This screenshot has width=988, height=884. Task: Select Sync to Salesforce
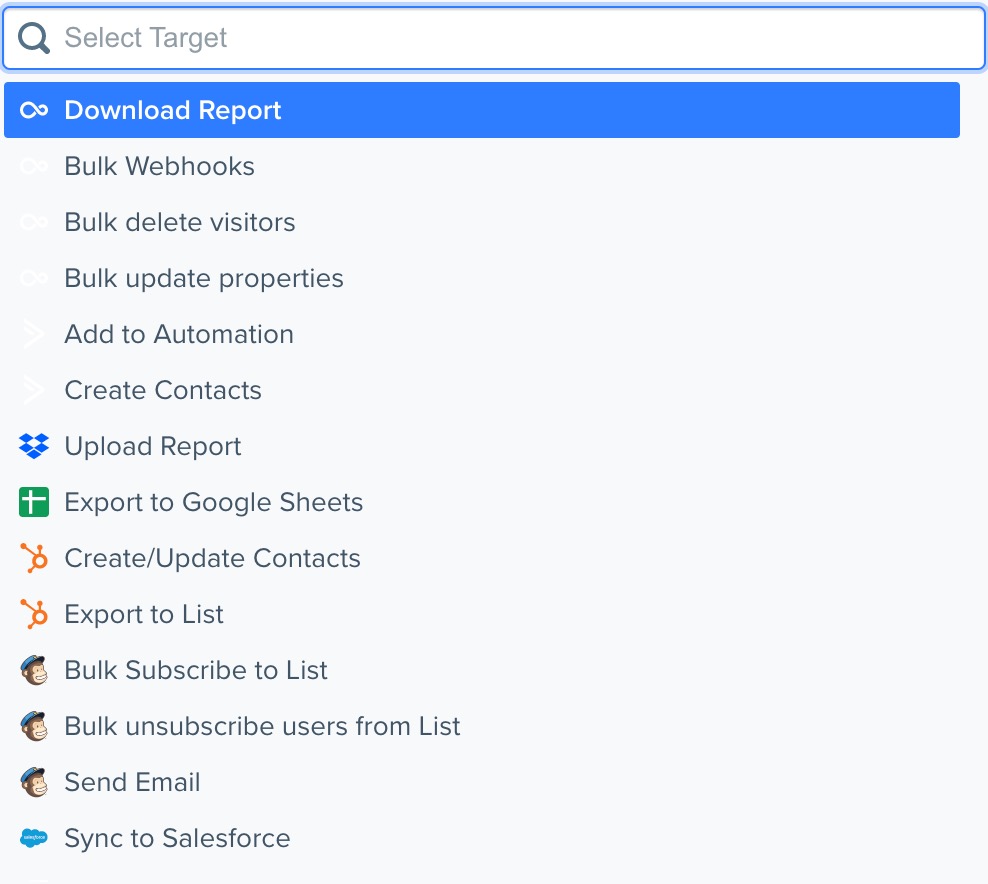point(177,838)
